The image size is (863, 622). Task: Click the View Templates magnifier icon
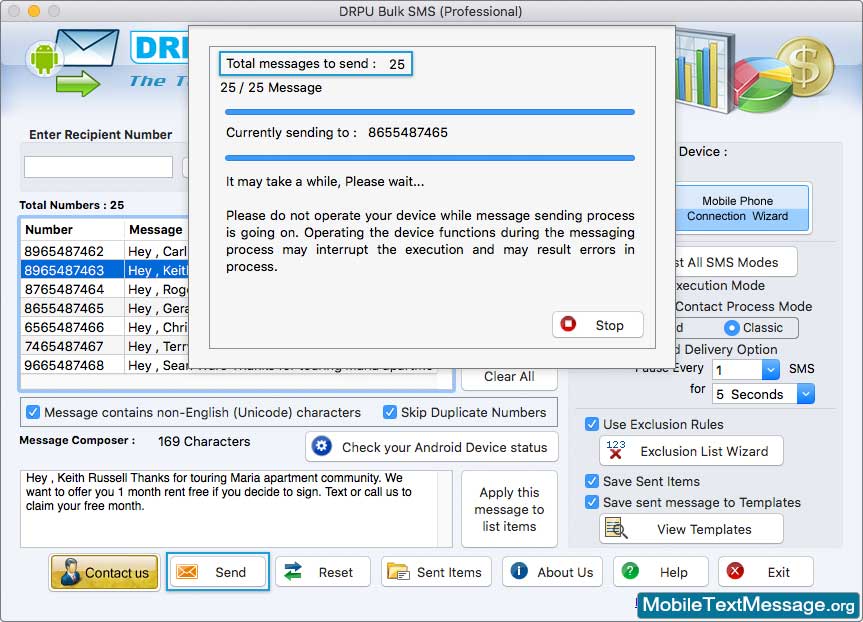point(616,528)
